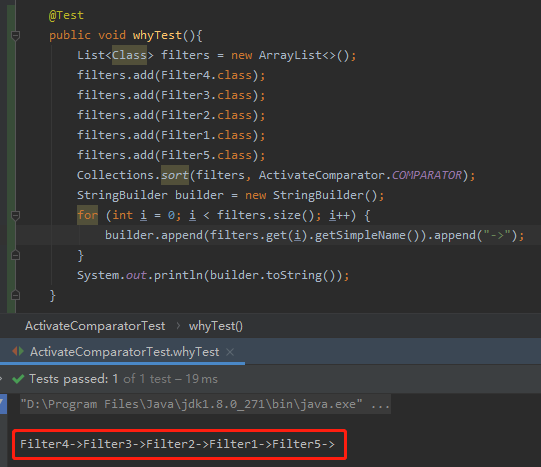The image size is (541, 467).
Task: Click the green tests passed checkmark
Action: click(x=18, y=379)
